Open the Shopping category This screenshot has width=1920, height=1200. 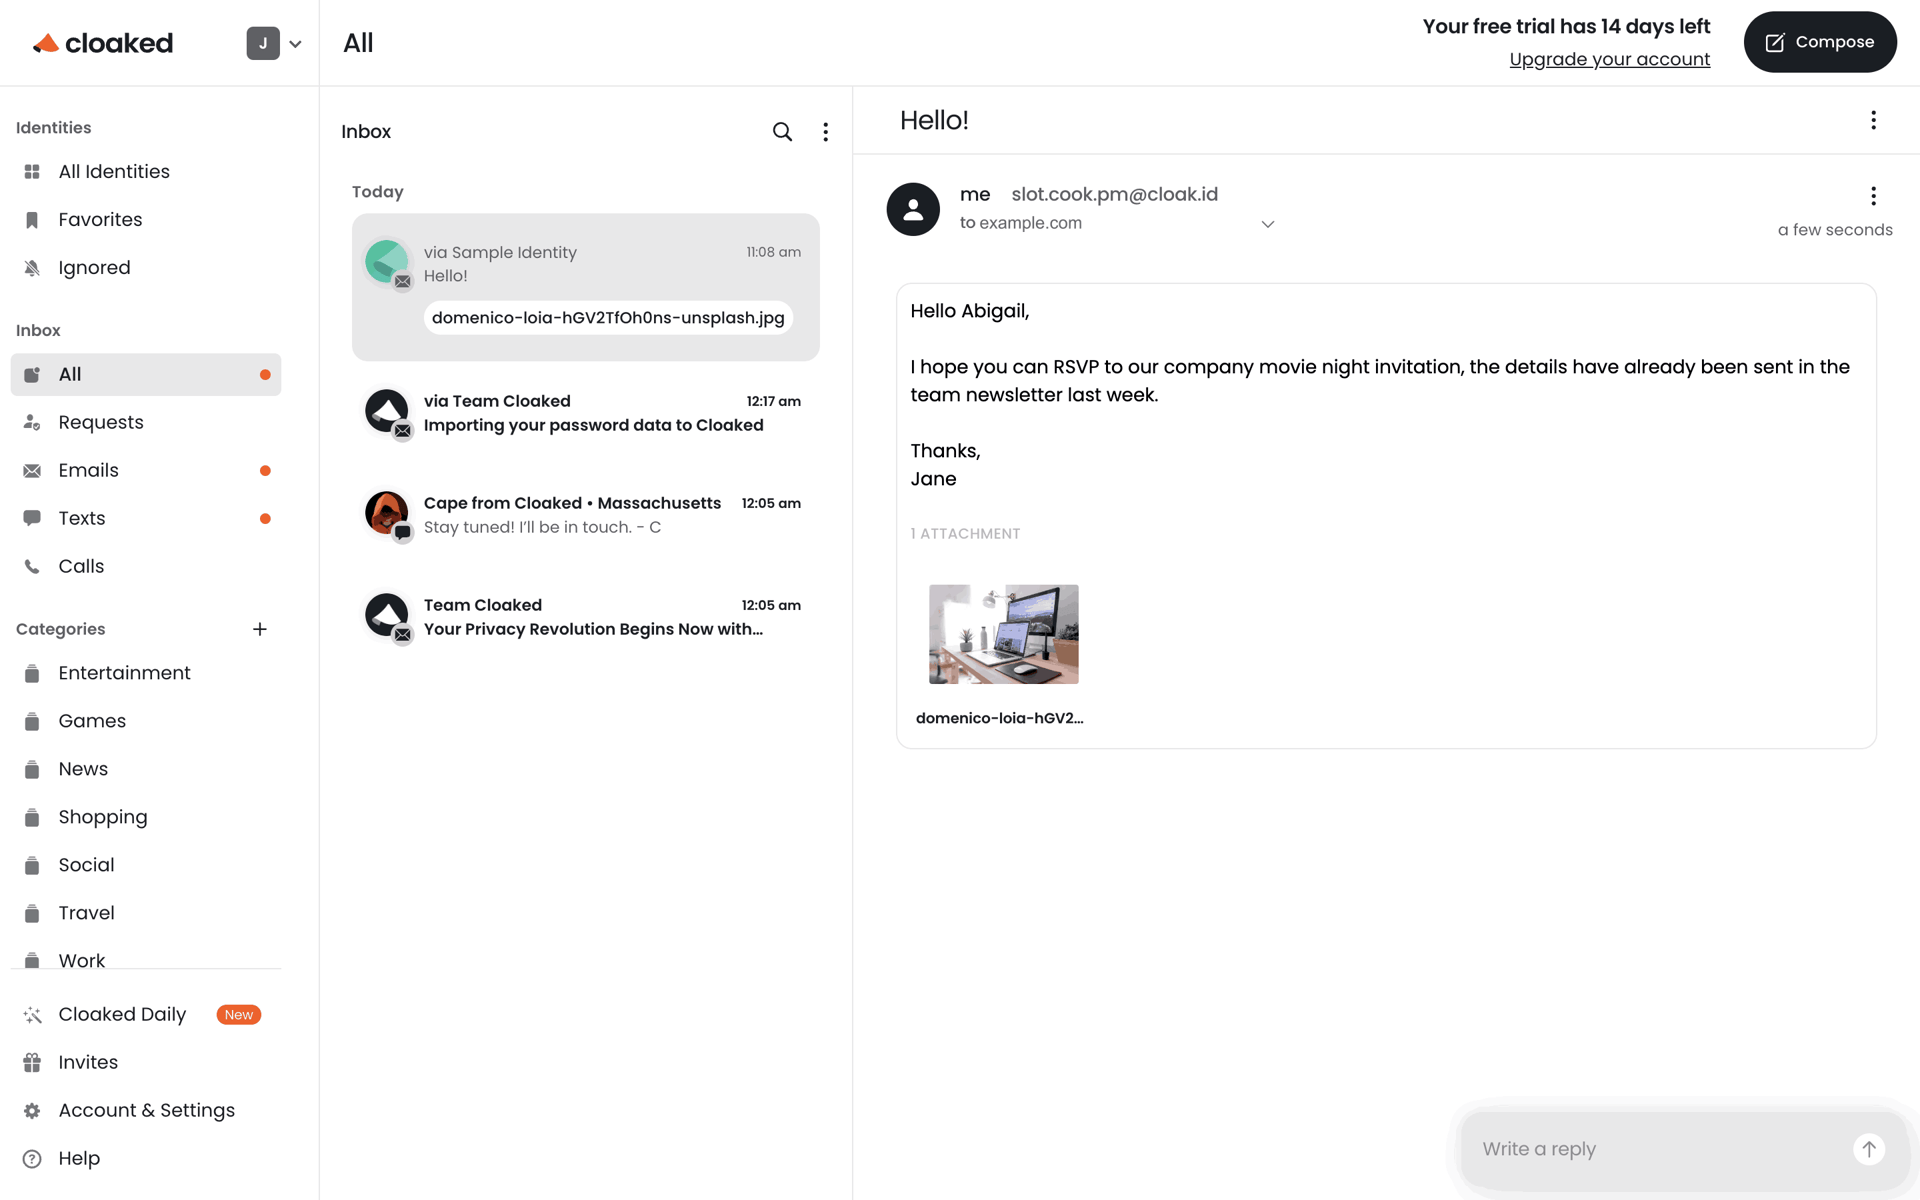(146, 818)
